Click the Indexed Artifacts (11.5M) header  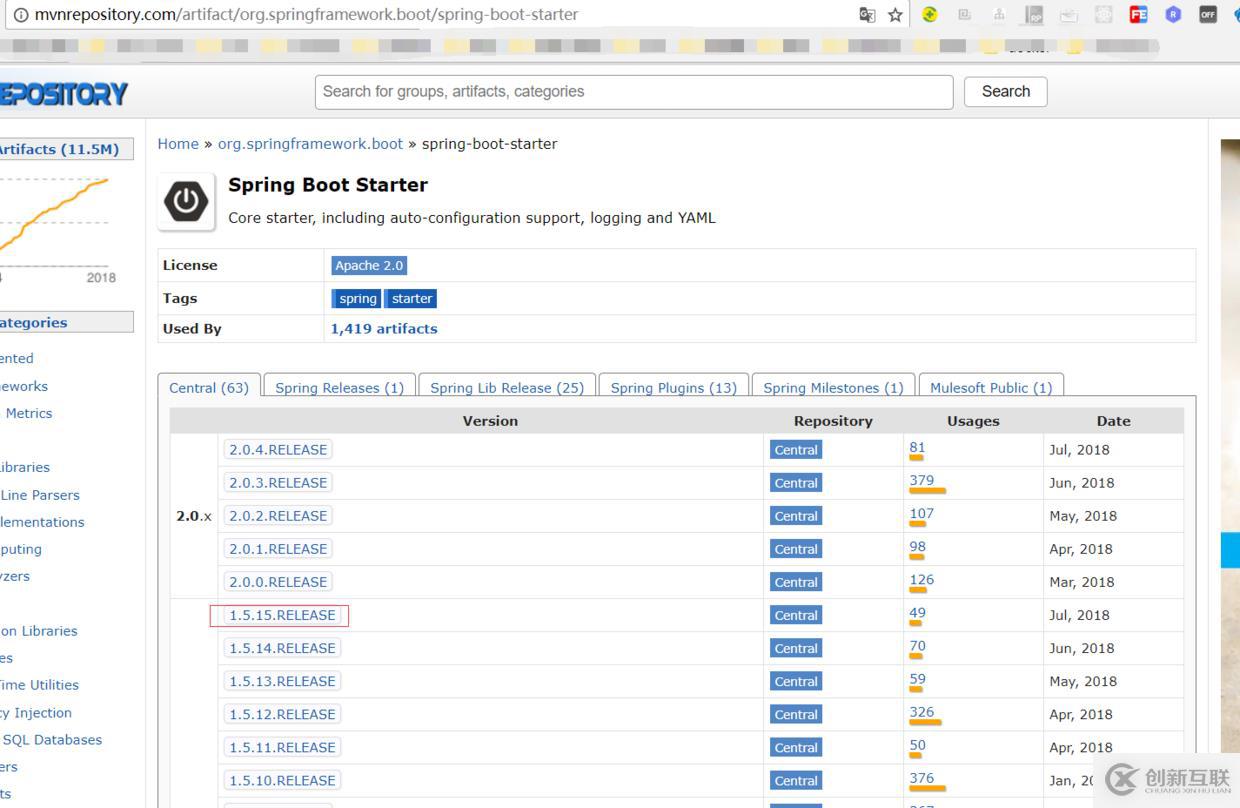click(66, 149)
